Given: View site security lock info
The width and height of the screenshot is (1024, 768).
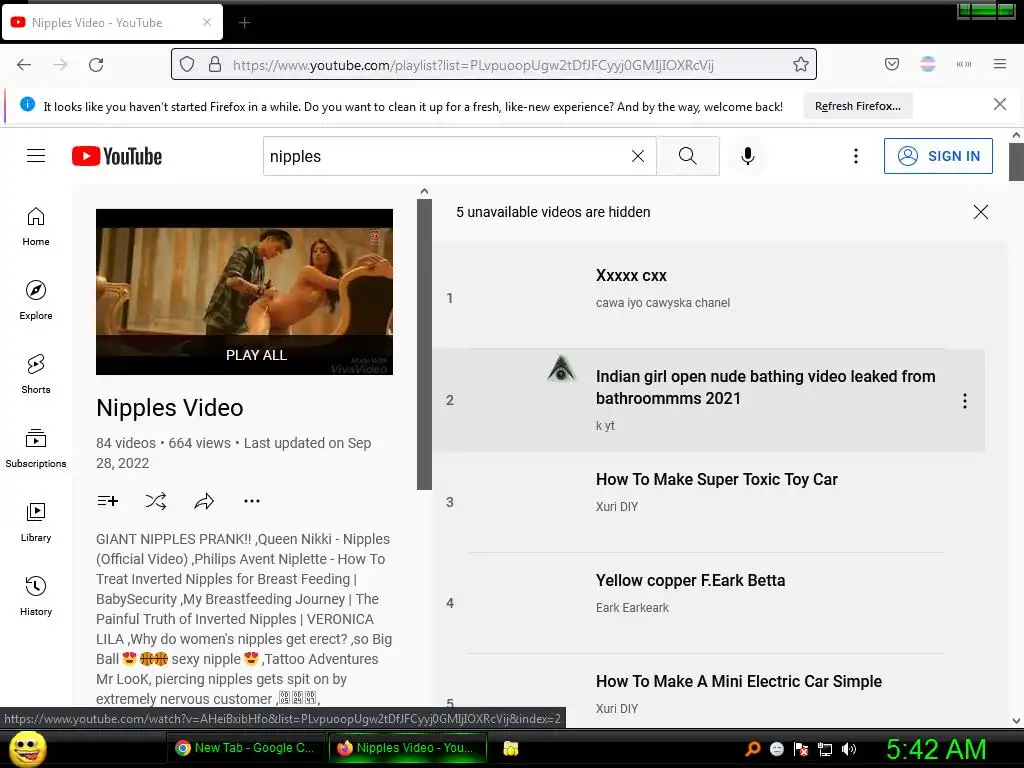Looking at the screenshot, I should tap(215, 64).
